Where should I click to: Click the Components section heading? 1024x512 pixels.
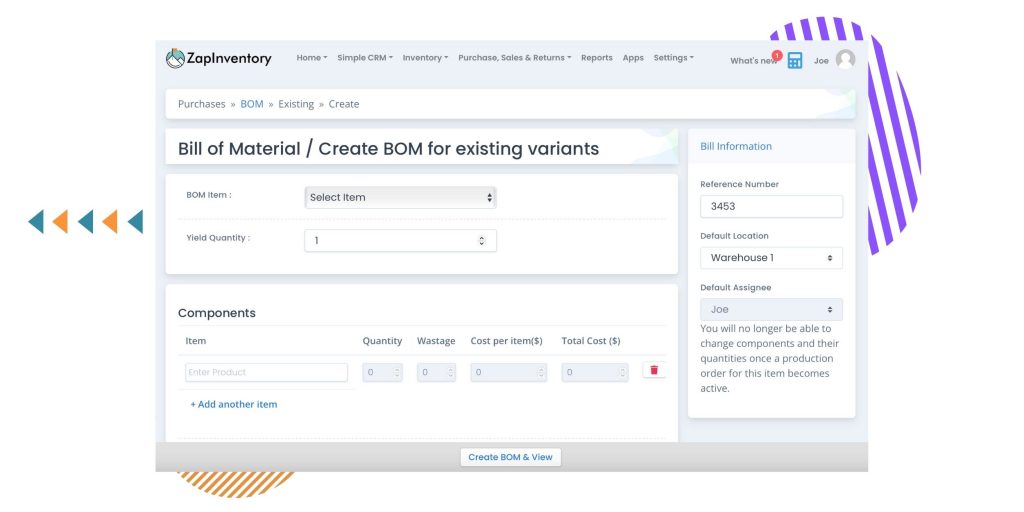[x=217, y=313]
